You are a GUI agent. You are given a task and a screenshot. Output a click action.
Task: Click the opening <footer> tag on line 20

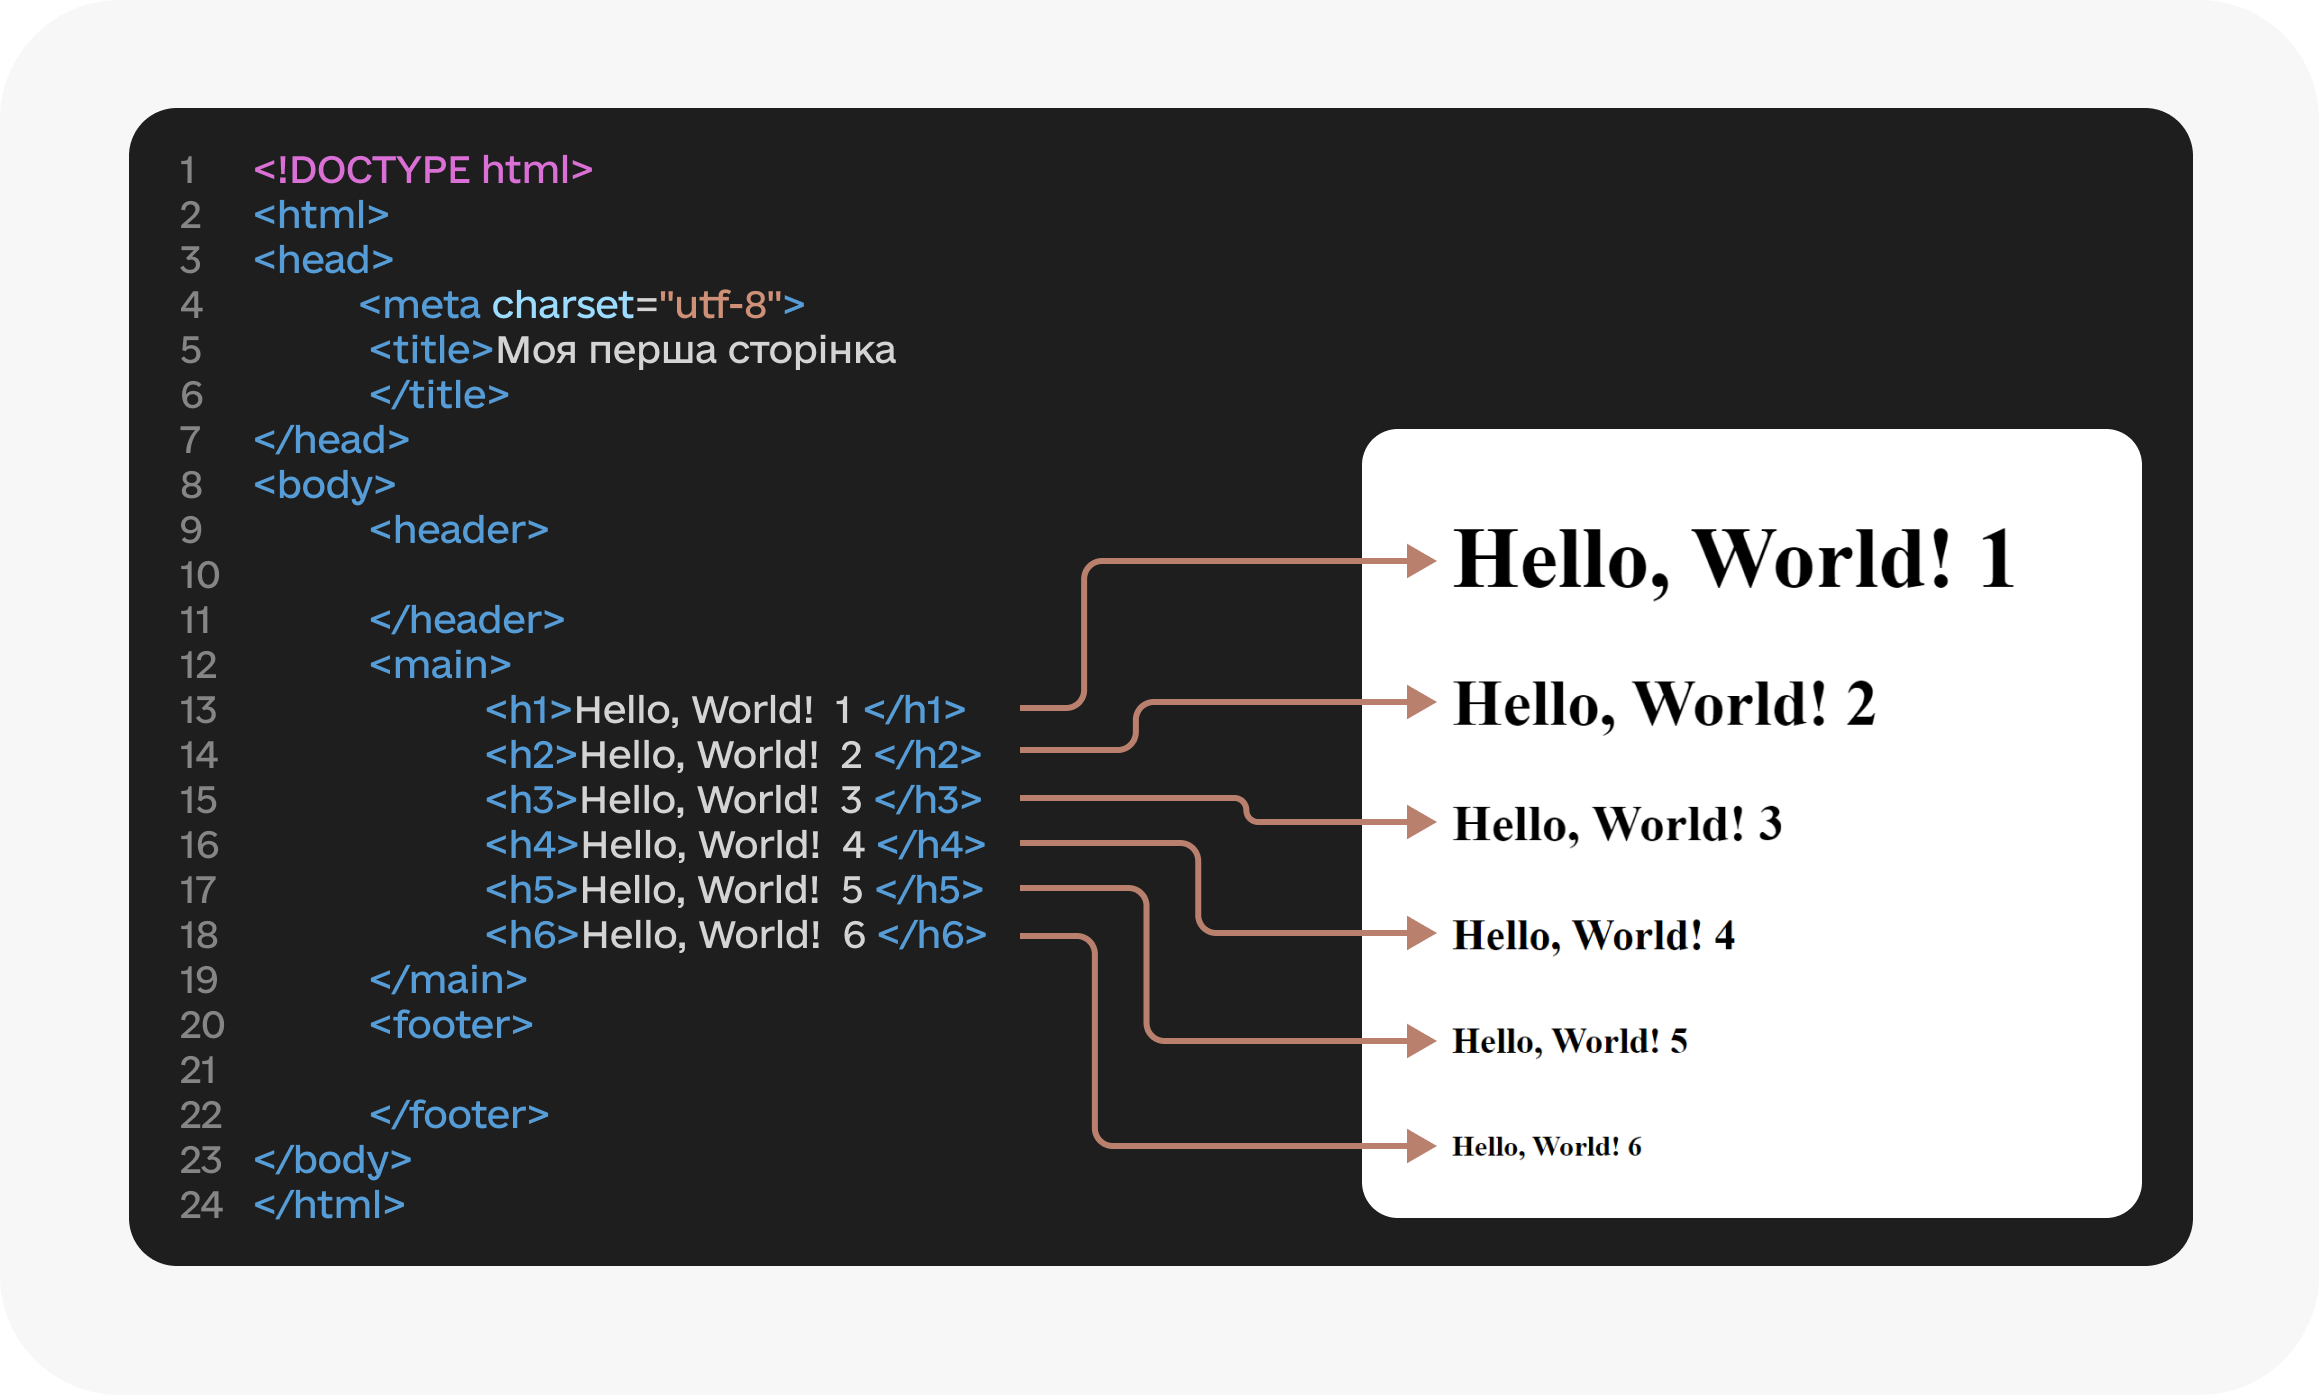451,1025
